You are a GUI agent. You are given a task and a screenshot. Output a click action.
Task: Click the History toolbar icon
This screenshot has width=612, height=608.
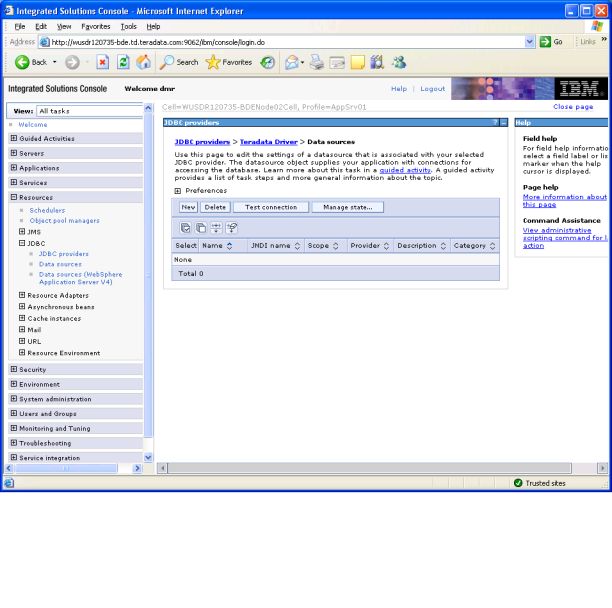pos(268,62)
